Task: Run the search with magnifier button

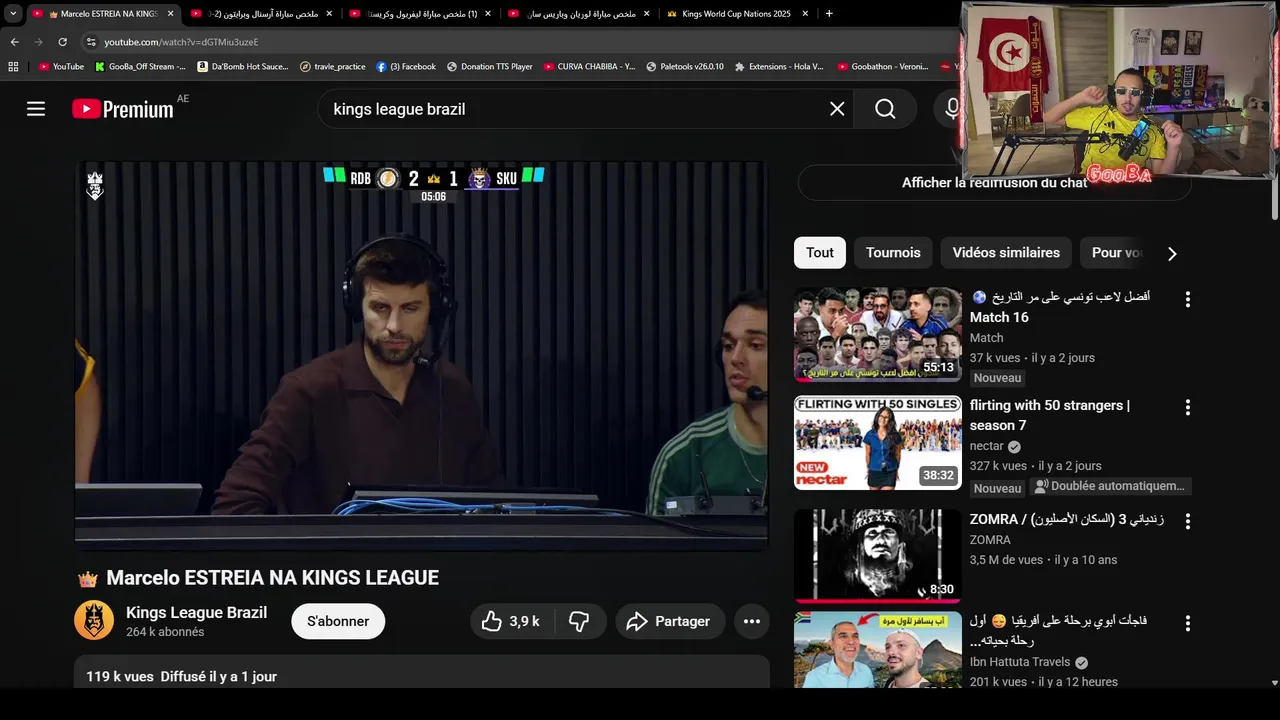Action: (885, 109)
